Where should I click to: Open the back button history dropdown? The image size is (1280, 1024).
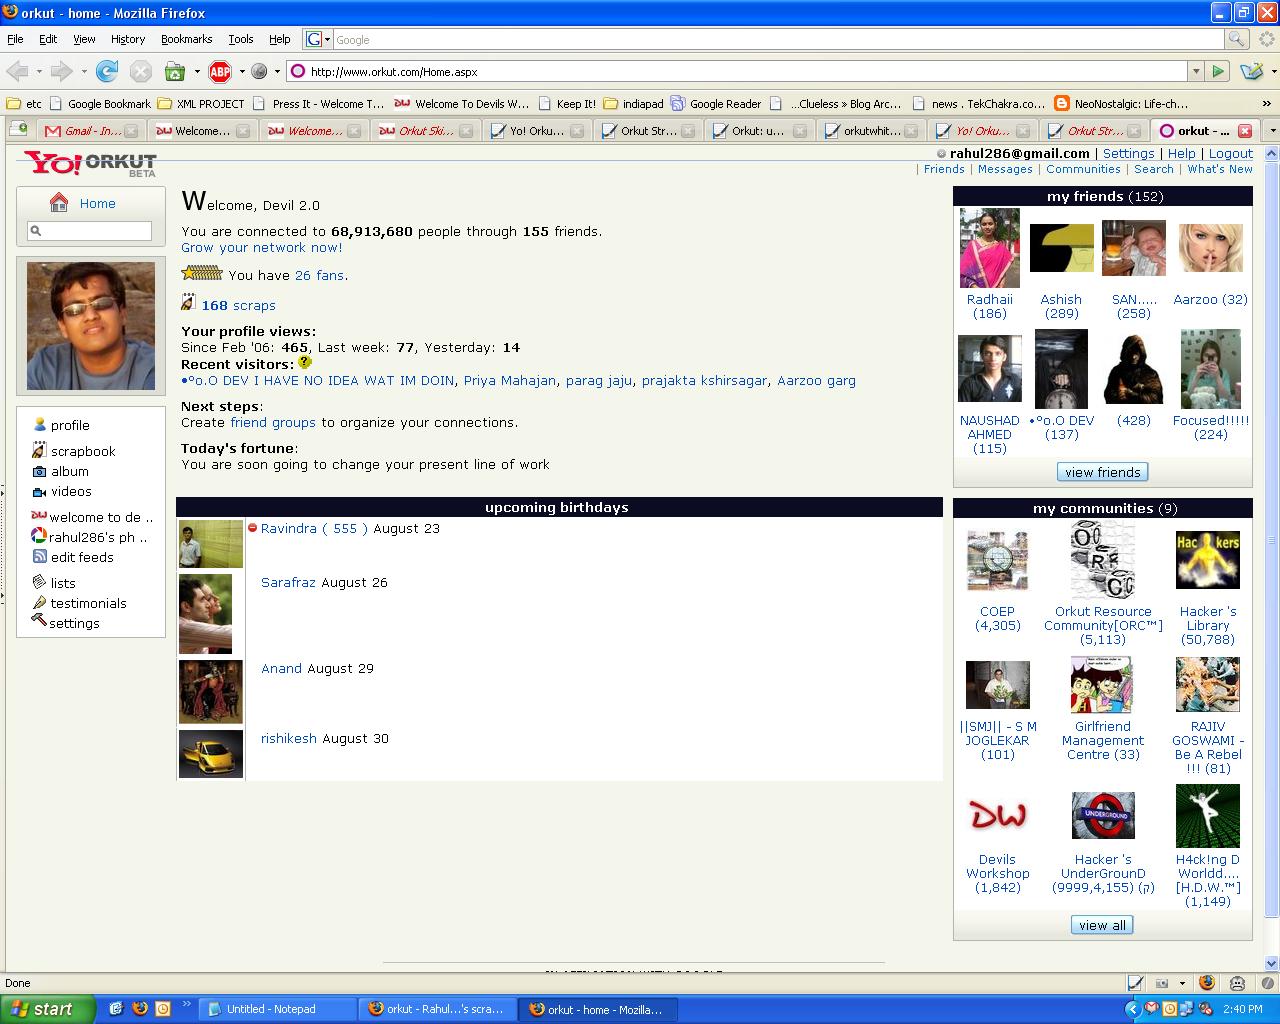[39, 71]
